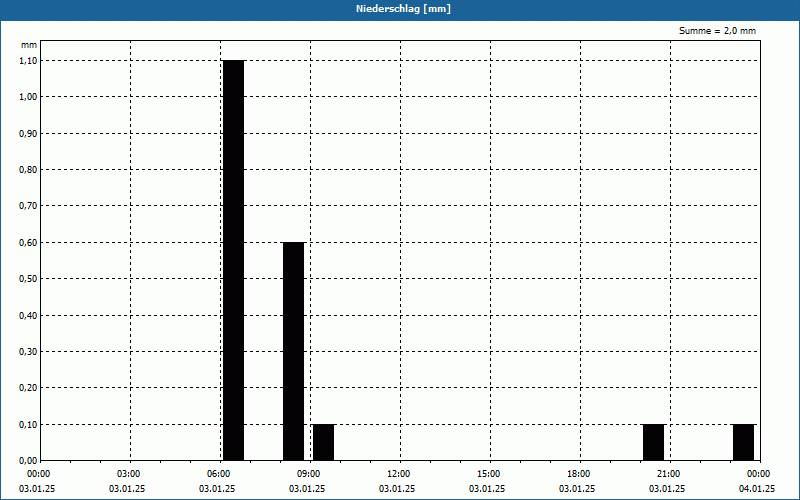This screenshot has width=800, height=500.
Task: Select the 06:00 time axis label
Action: pyautogui.click(x=218, y=474)
